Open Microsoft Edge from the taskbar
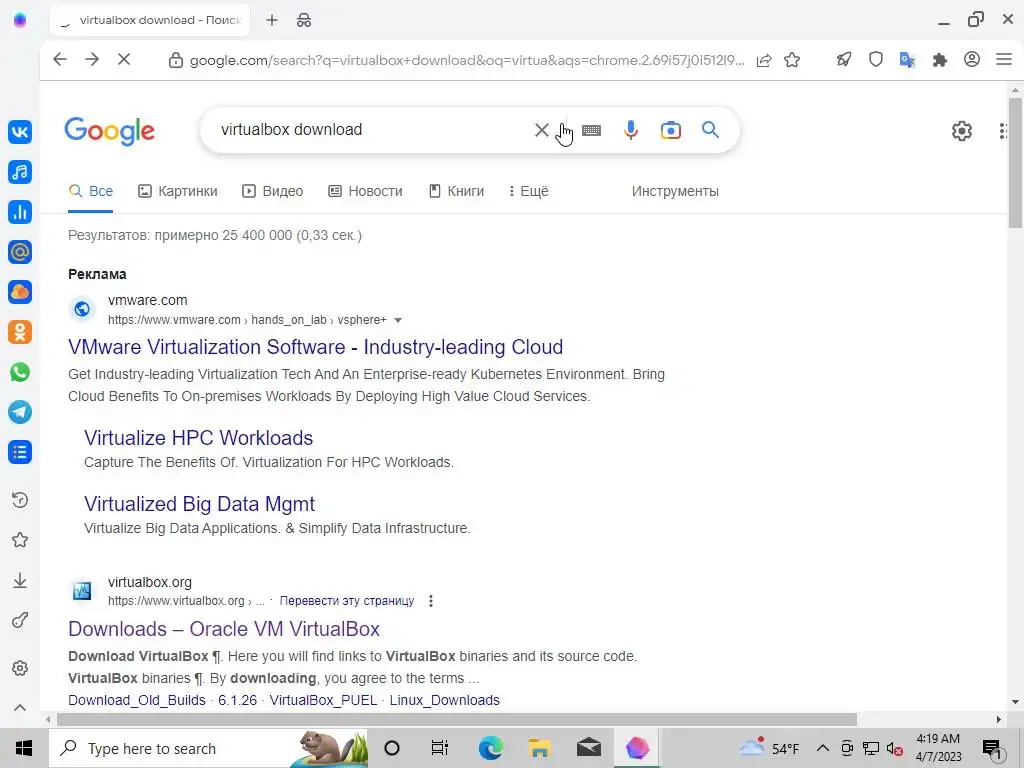The width and height of the screenshot is (1024, 768). pos(491,748)
